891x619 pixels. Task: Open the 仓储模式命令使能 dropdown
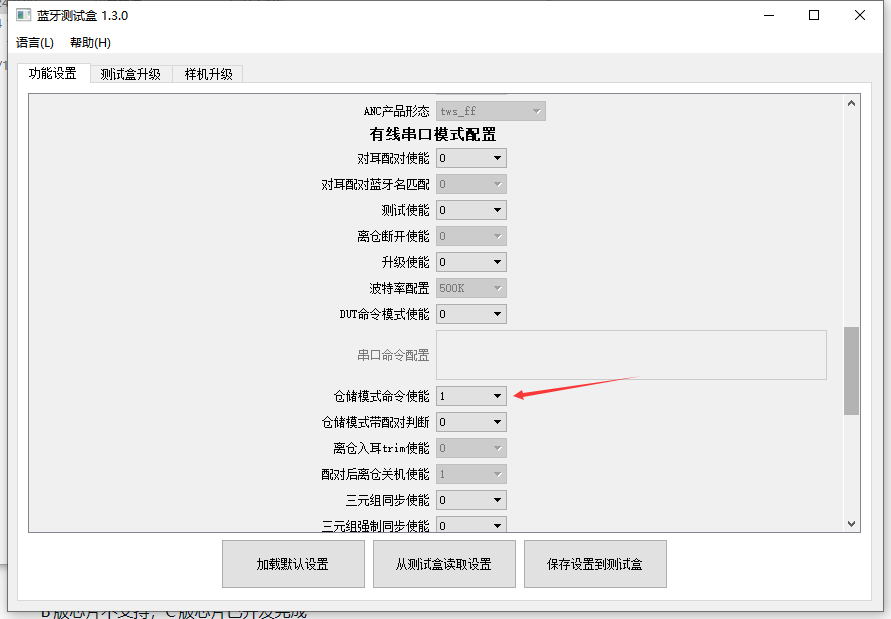471,396
